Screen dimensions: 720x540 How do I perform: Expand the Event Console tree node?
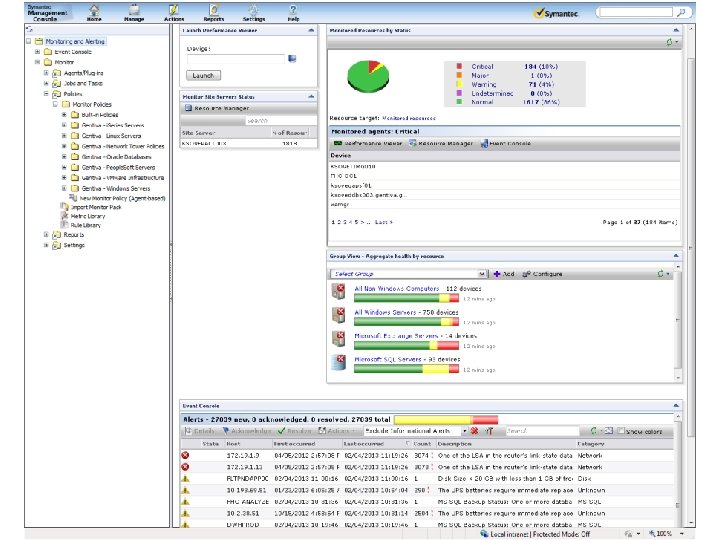[x=38, y=52]
